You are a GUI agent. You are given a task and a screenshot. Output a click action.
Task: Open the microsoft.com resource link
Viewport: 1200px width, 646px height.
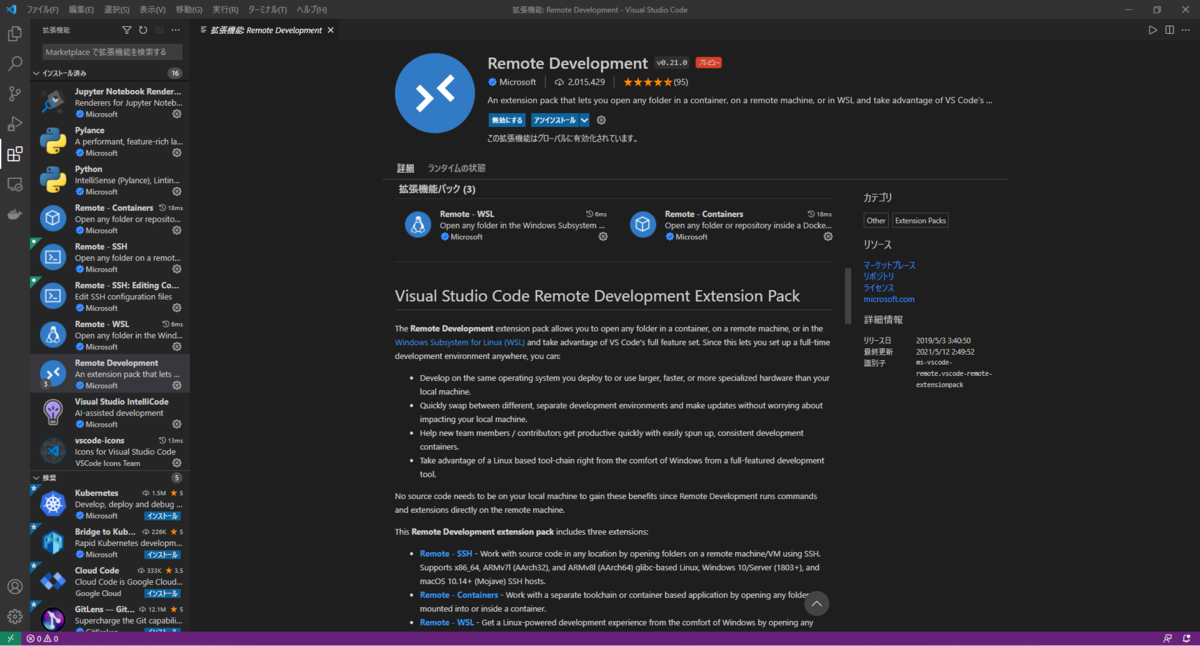[889, 299]
